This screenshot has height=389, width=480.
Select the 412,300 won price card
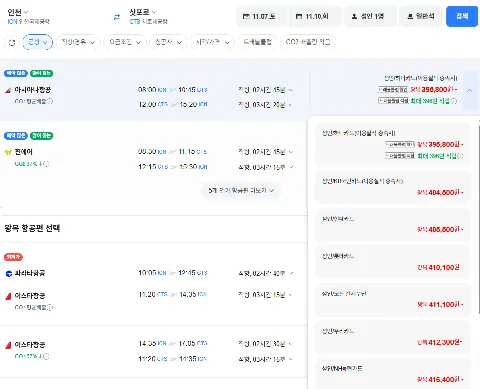(x=393, y=337)
